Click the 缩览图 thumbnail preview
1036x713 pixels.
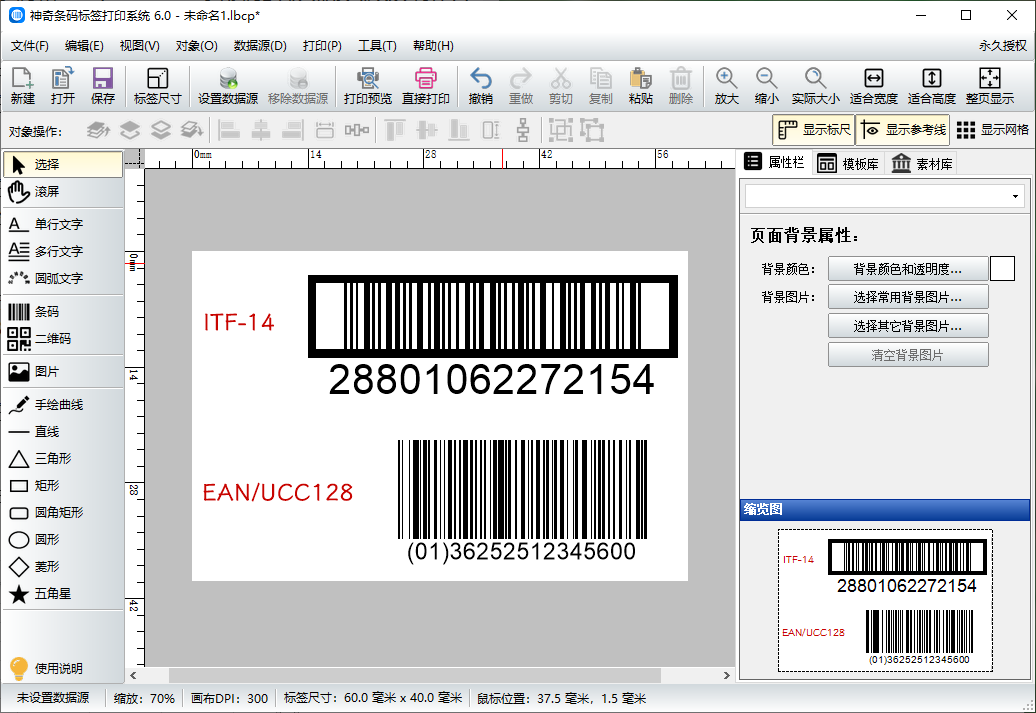885,600
